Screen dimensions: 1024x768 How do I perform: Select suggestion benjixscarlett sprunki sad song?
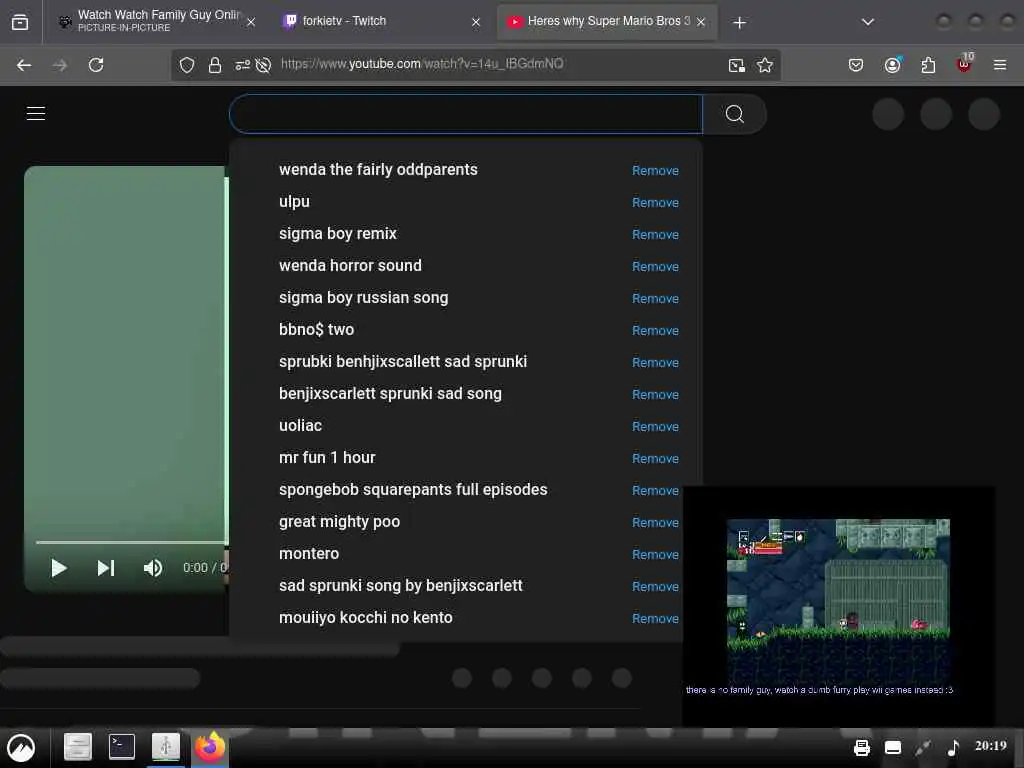(390, 394)
